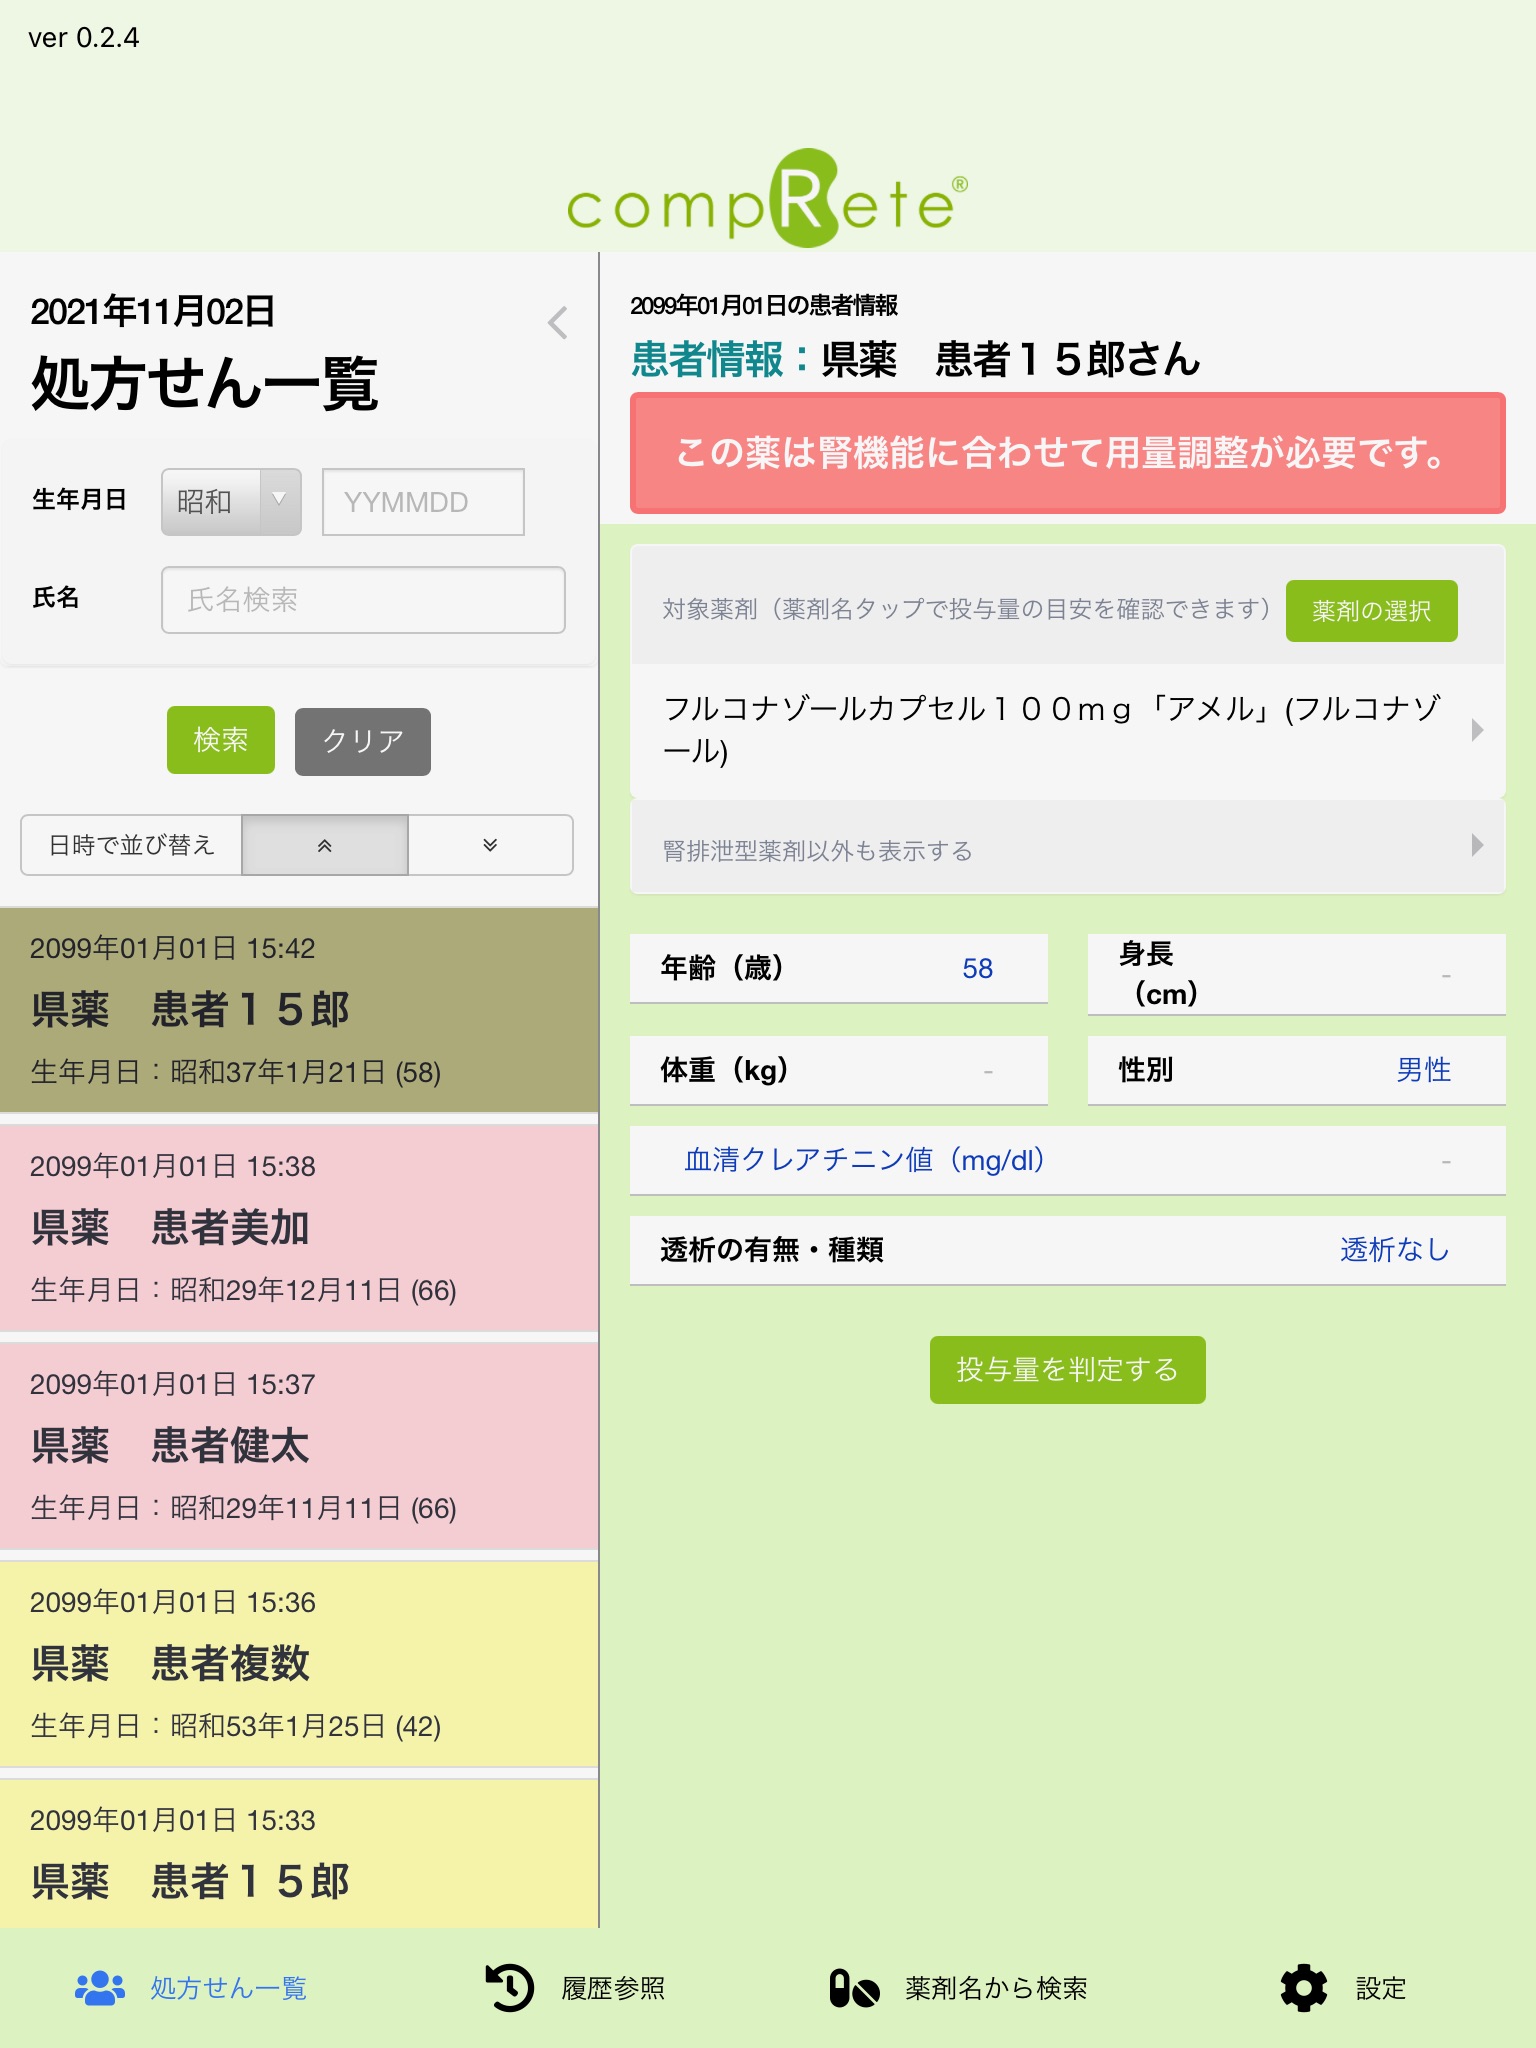Click the 対象薬剤 instruction text

pos(966,609)
